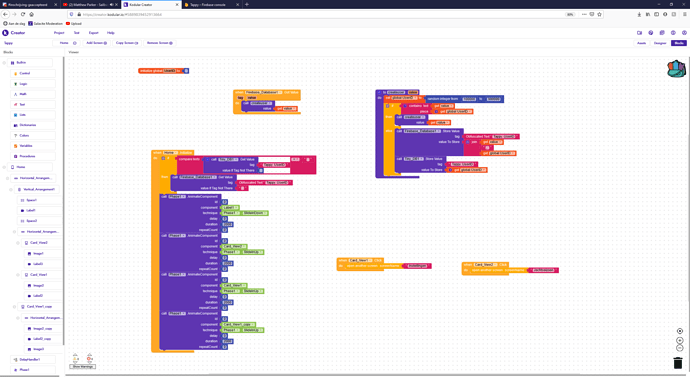Select Label2_copy in the component tree
The width and height of the screenshot is (690, 377).
point(44,339)
